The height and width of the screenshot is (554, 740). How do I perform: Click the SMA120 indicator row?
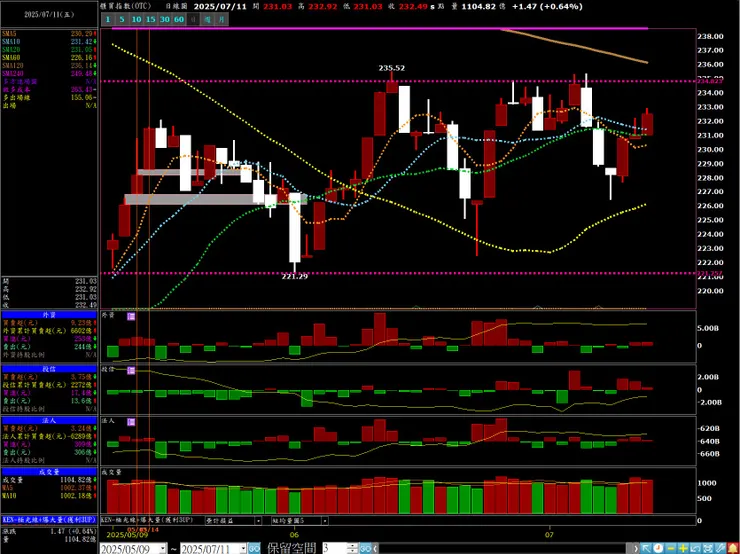(x=49, y=66)
